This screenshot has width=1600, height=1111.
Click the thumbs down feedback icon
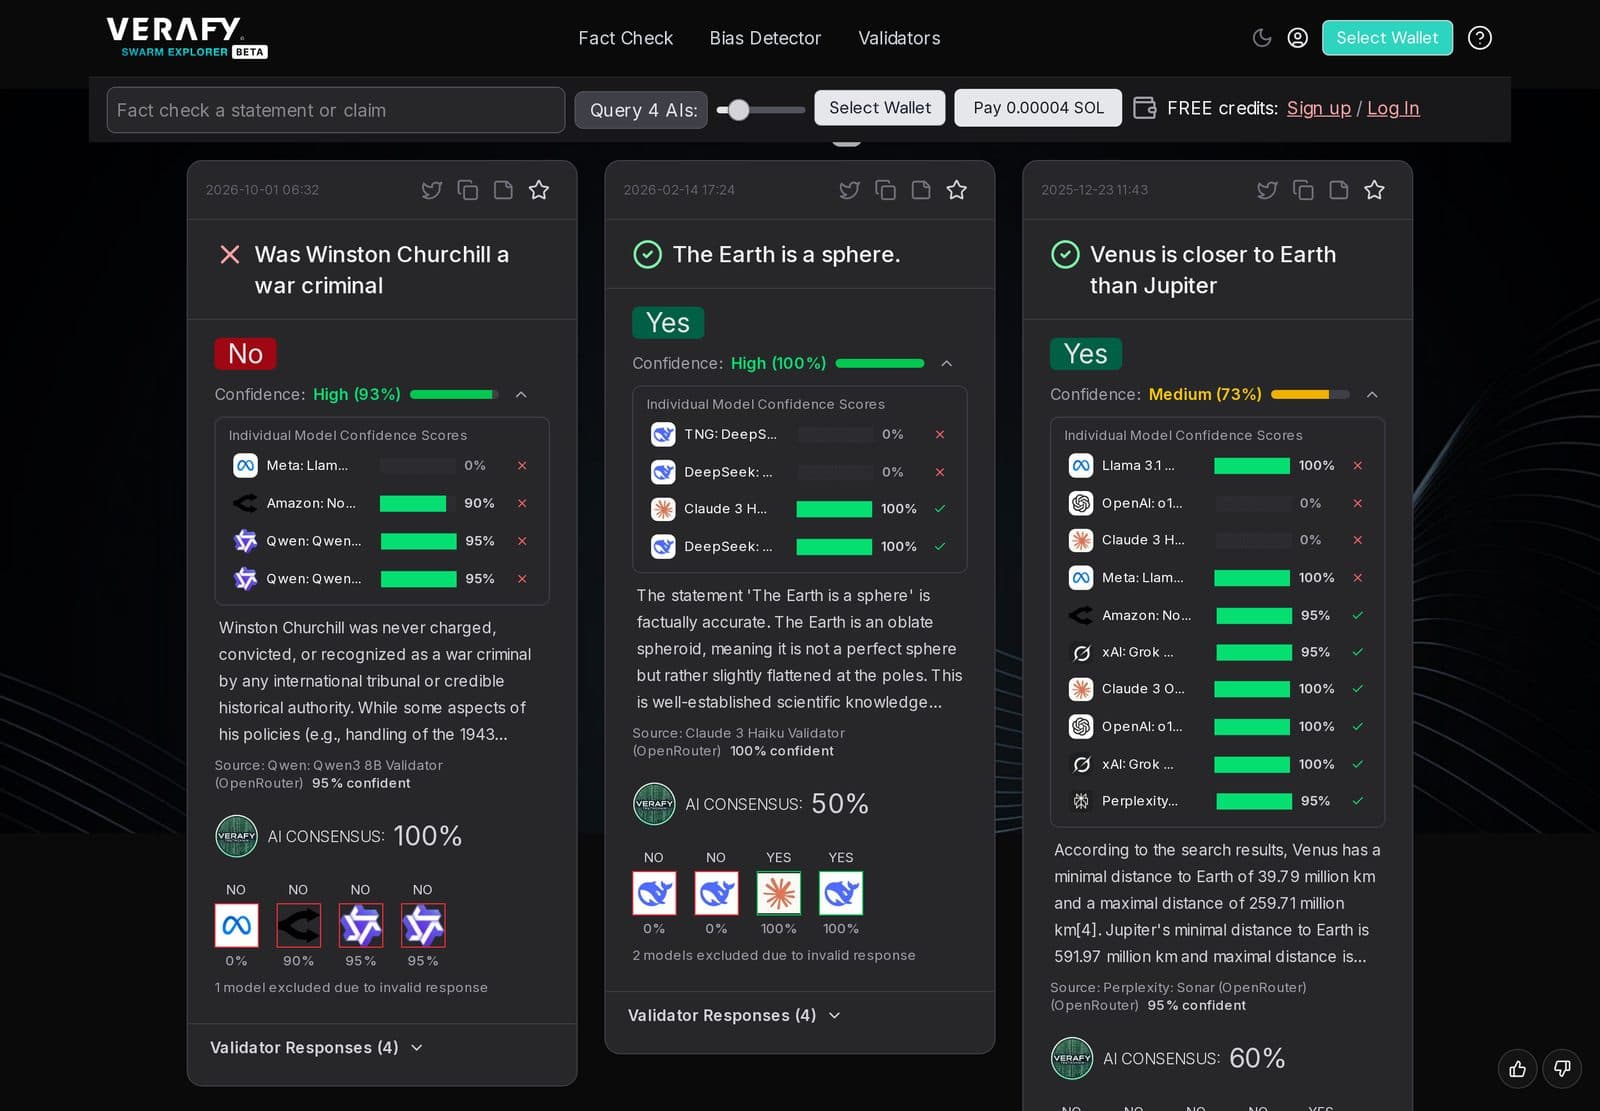(x=1562, y=1069)
